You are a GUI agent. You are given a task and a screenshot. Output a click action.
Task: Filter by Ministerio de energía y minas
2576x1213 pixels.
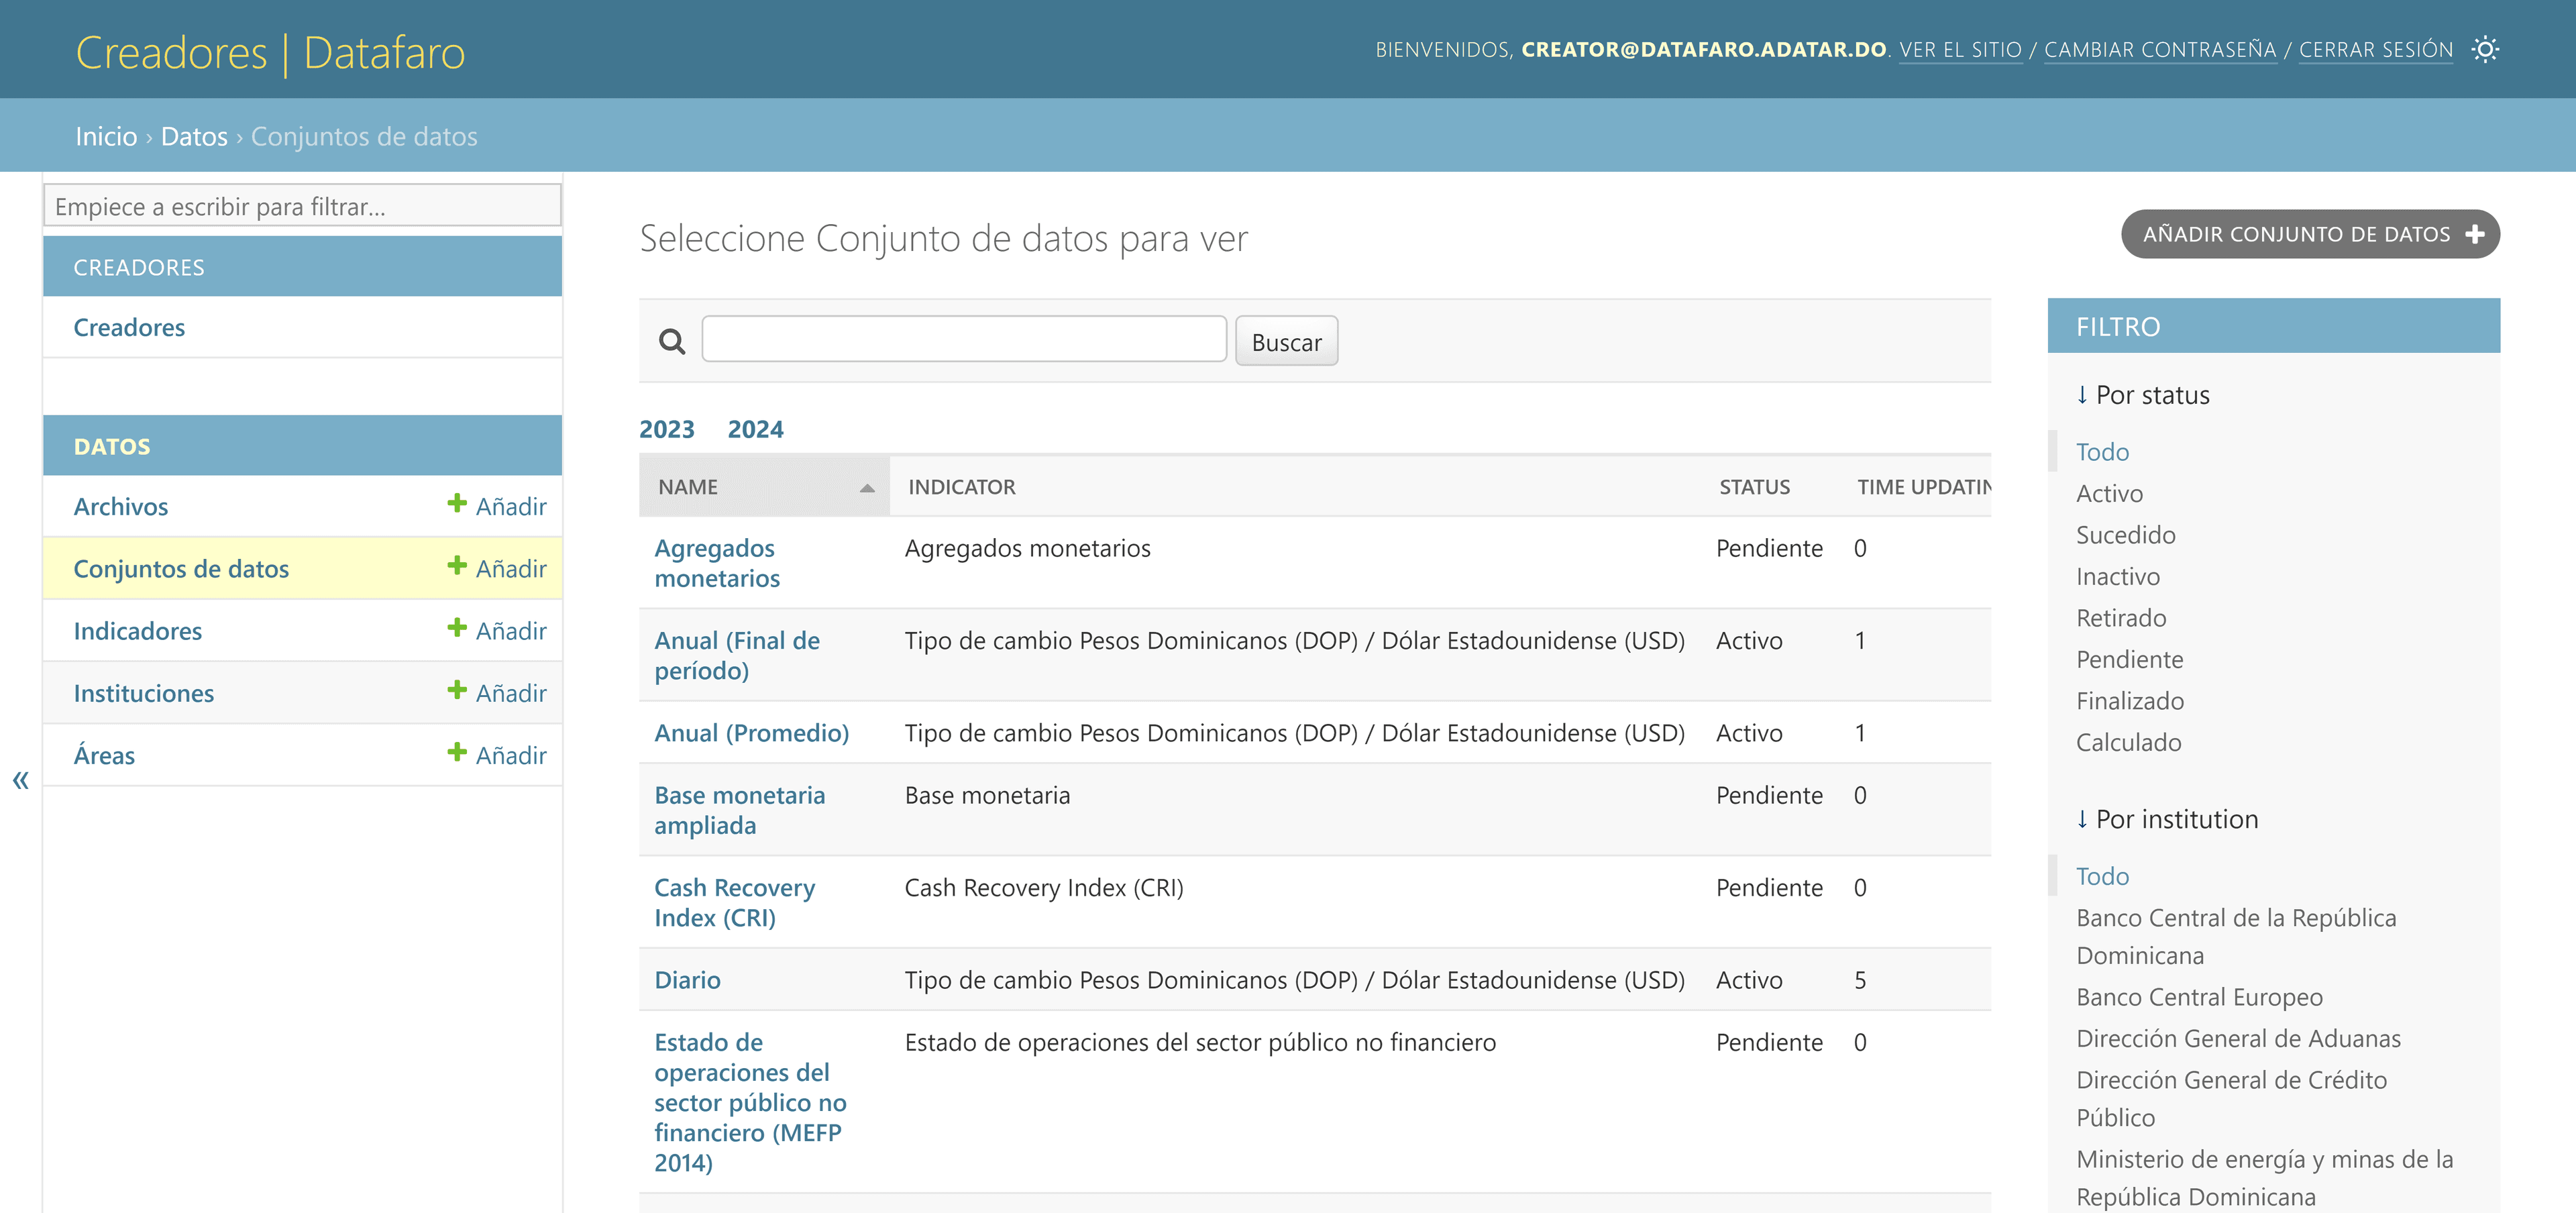[x=2264, y=1177]
